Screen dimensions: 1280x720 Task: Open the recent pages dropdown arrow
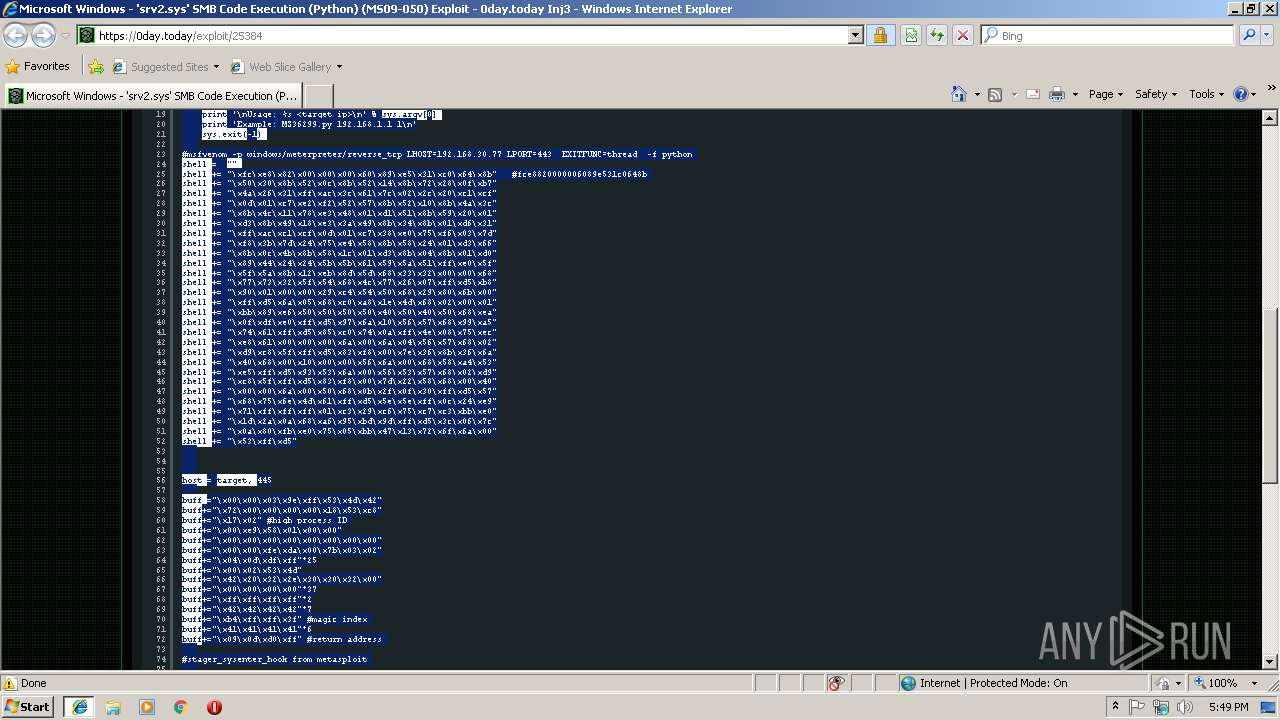click(x=65, y=36)
